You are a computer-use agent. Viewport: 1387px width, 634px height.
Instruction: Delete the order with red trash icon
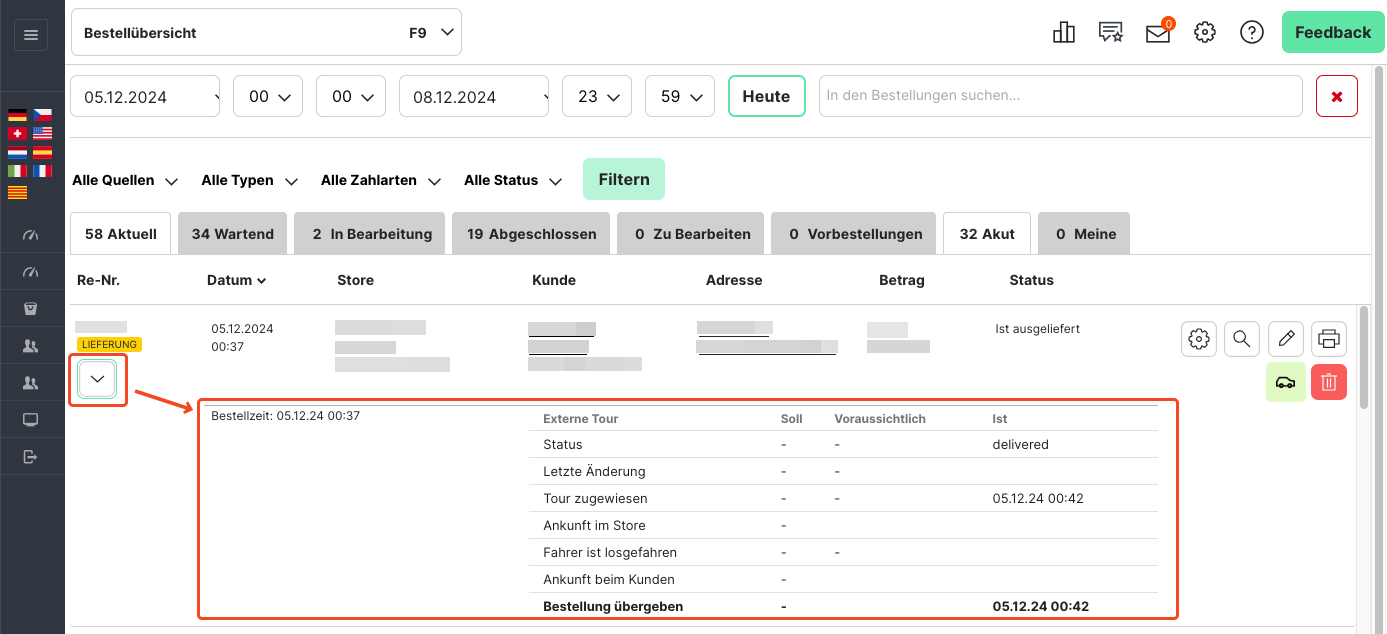tap(1328, 382)
